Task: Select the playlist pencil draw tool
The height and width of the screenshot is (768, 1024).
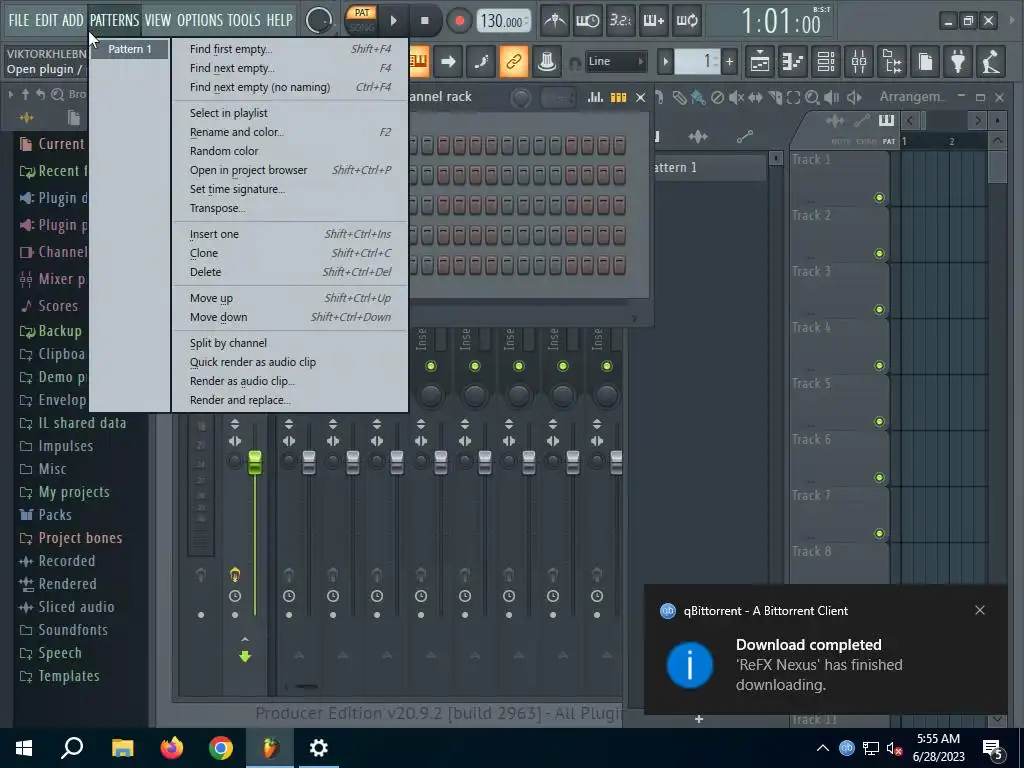Action: point(679,98)
